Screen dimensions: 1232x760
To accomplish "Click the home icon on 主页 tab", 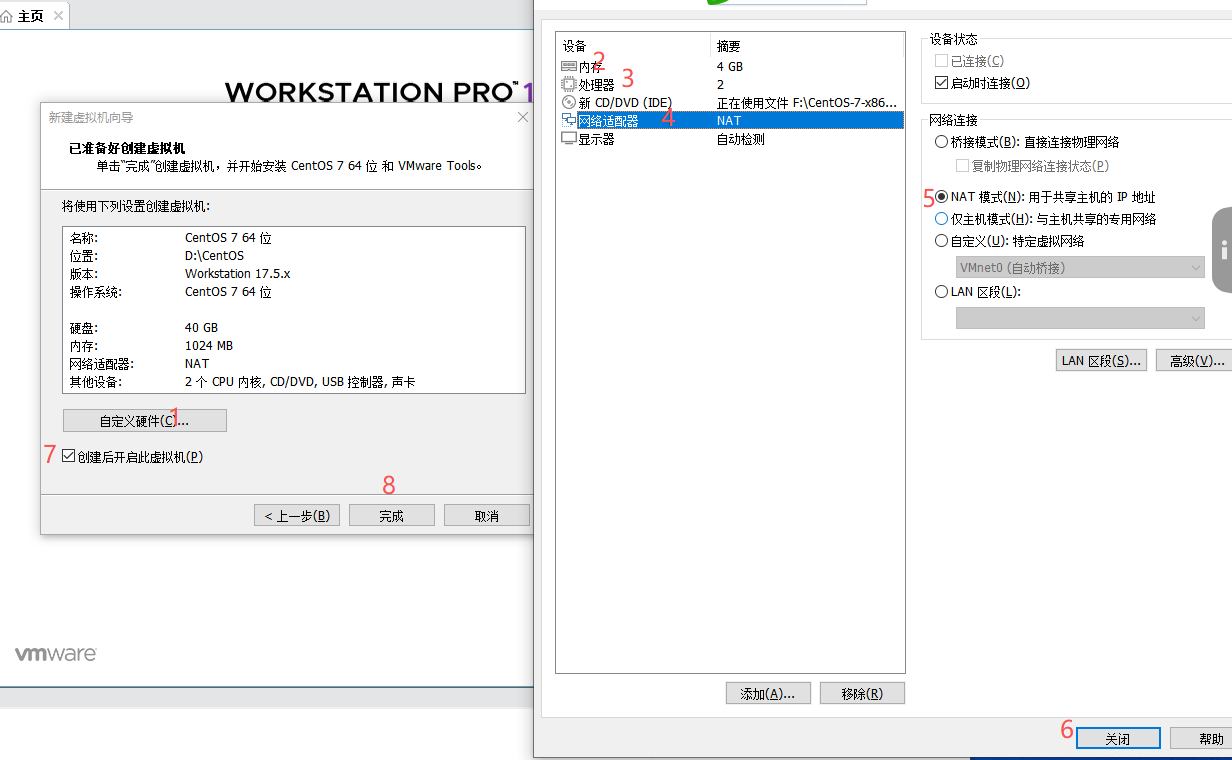I will click(8, 16).
